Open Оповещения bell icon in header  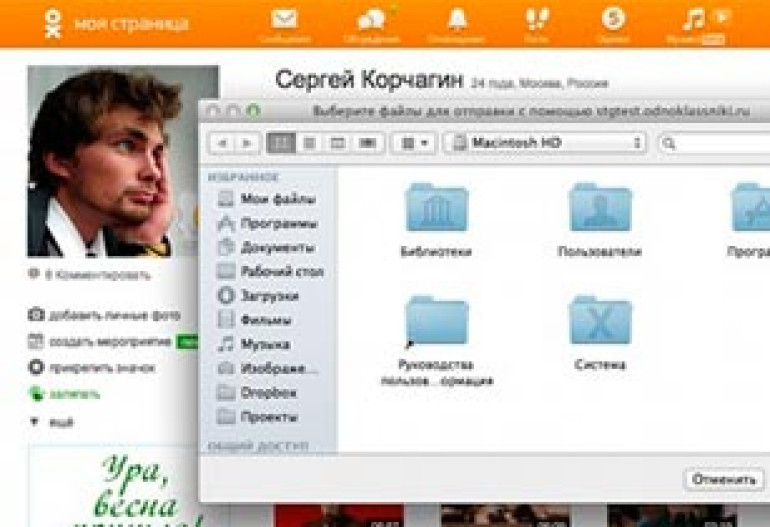(457, 20)
